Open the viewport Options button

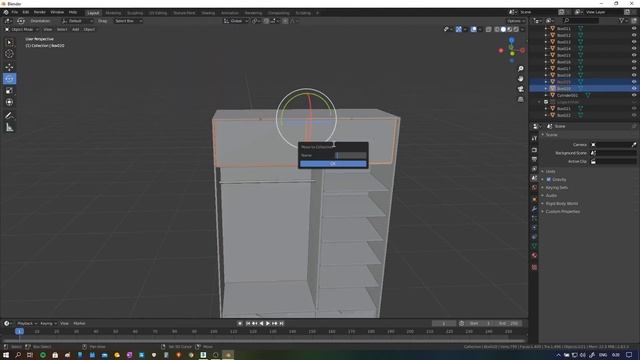coord(516,21)
